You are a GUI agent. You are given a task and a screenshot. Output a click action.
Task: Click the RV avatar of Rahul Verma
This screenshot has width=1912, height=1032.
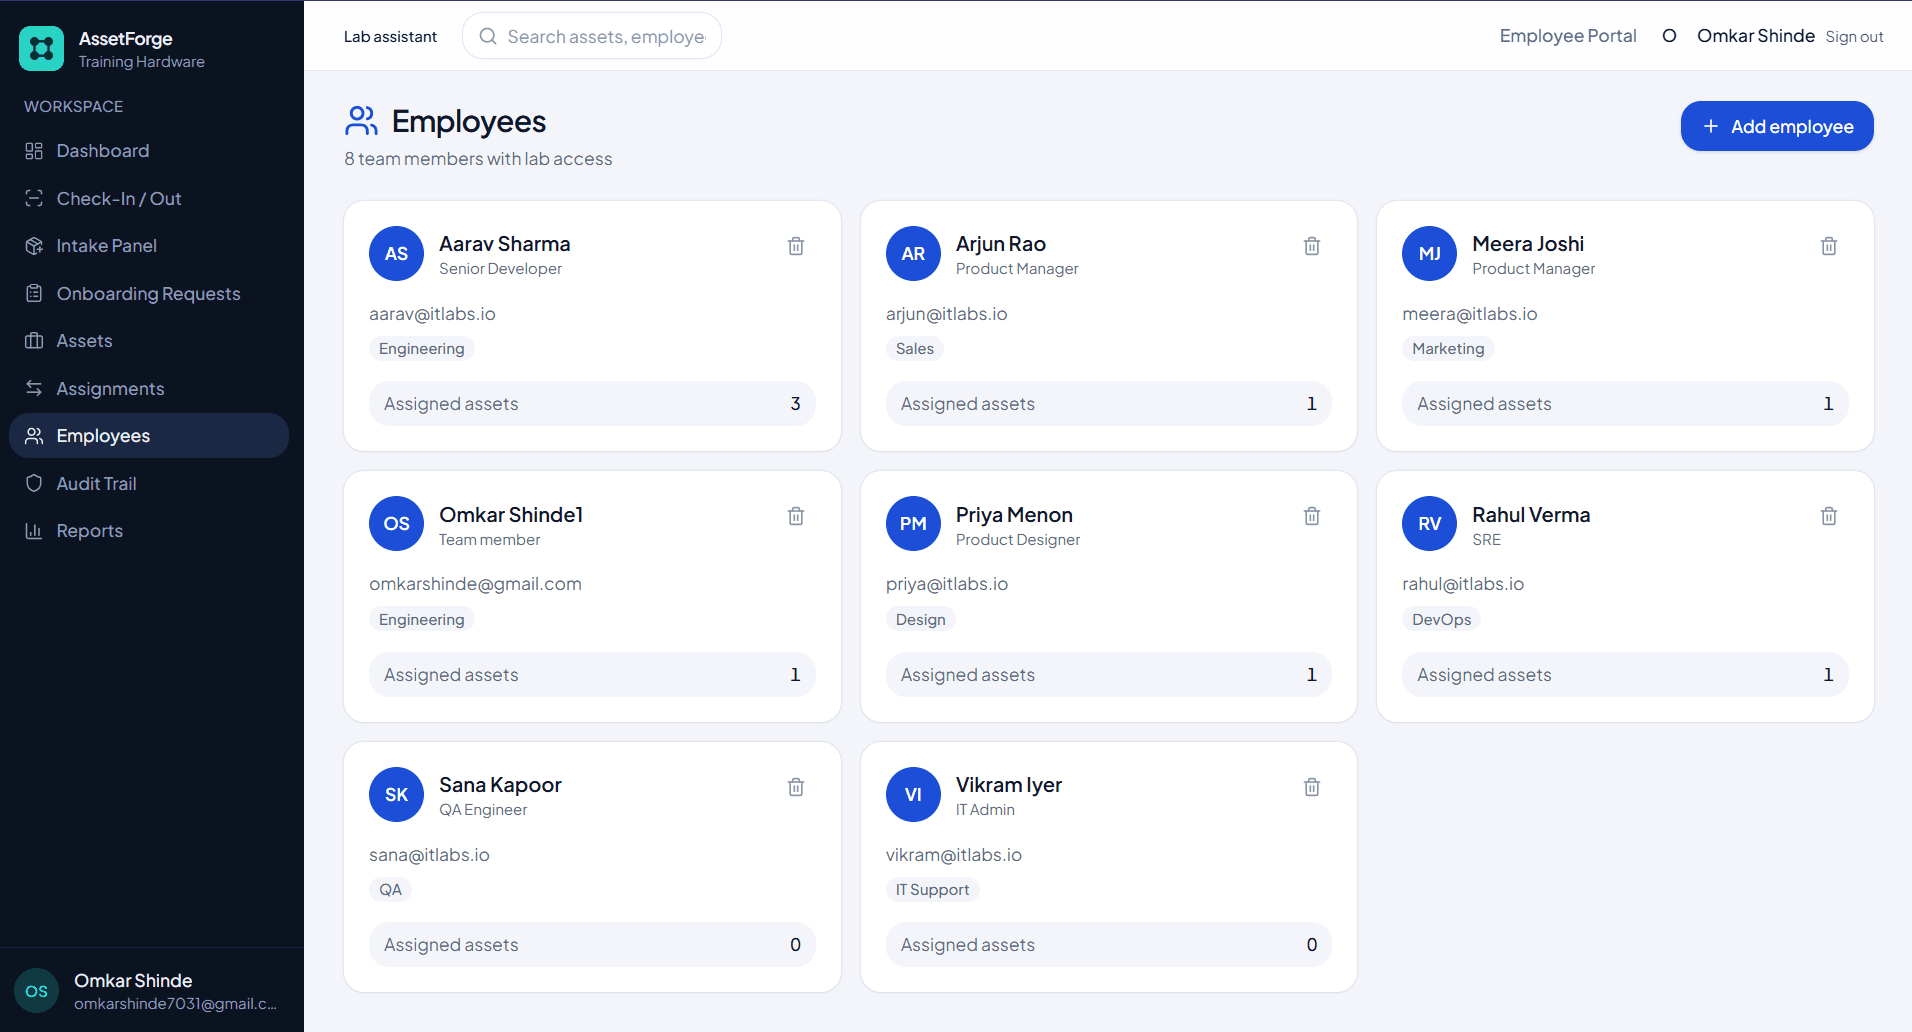click(1430, 524)
